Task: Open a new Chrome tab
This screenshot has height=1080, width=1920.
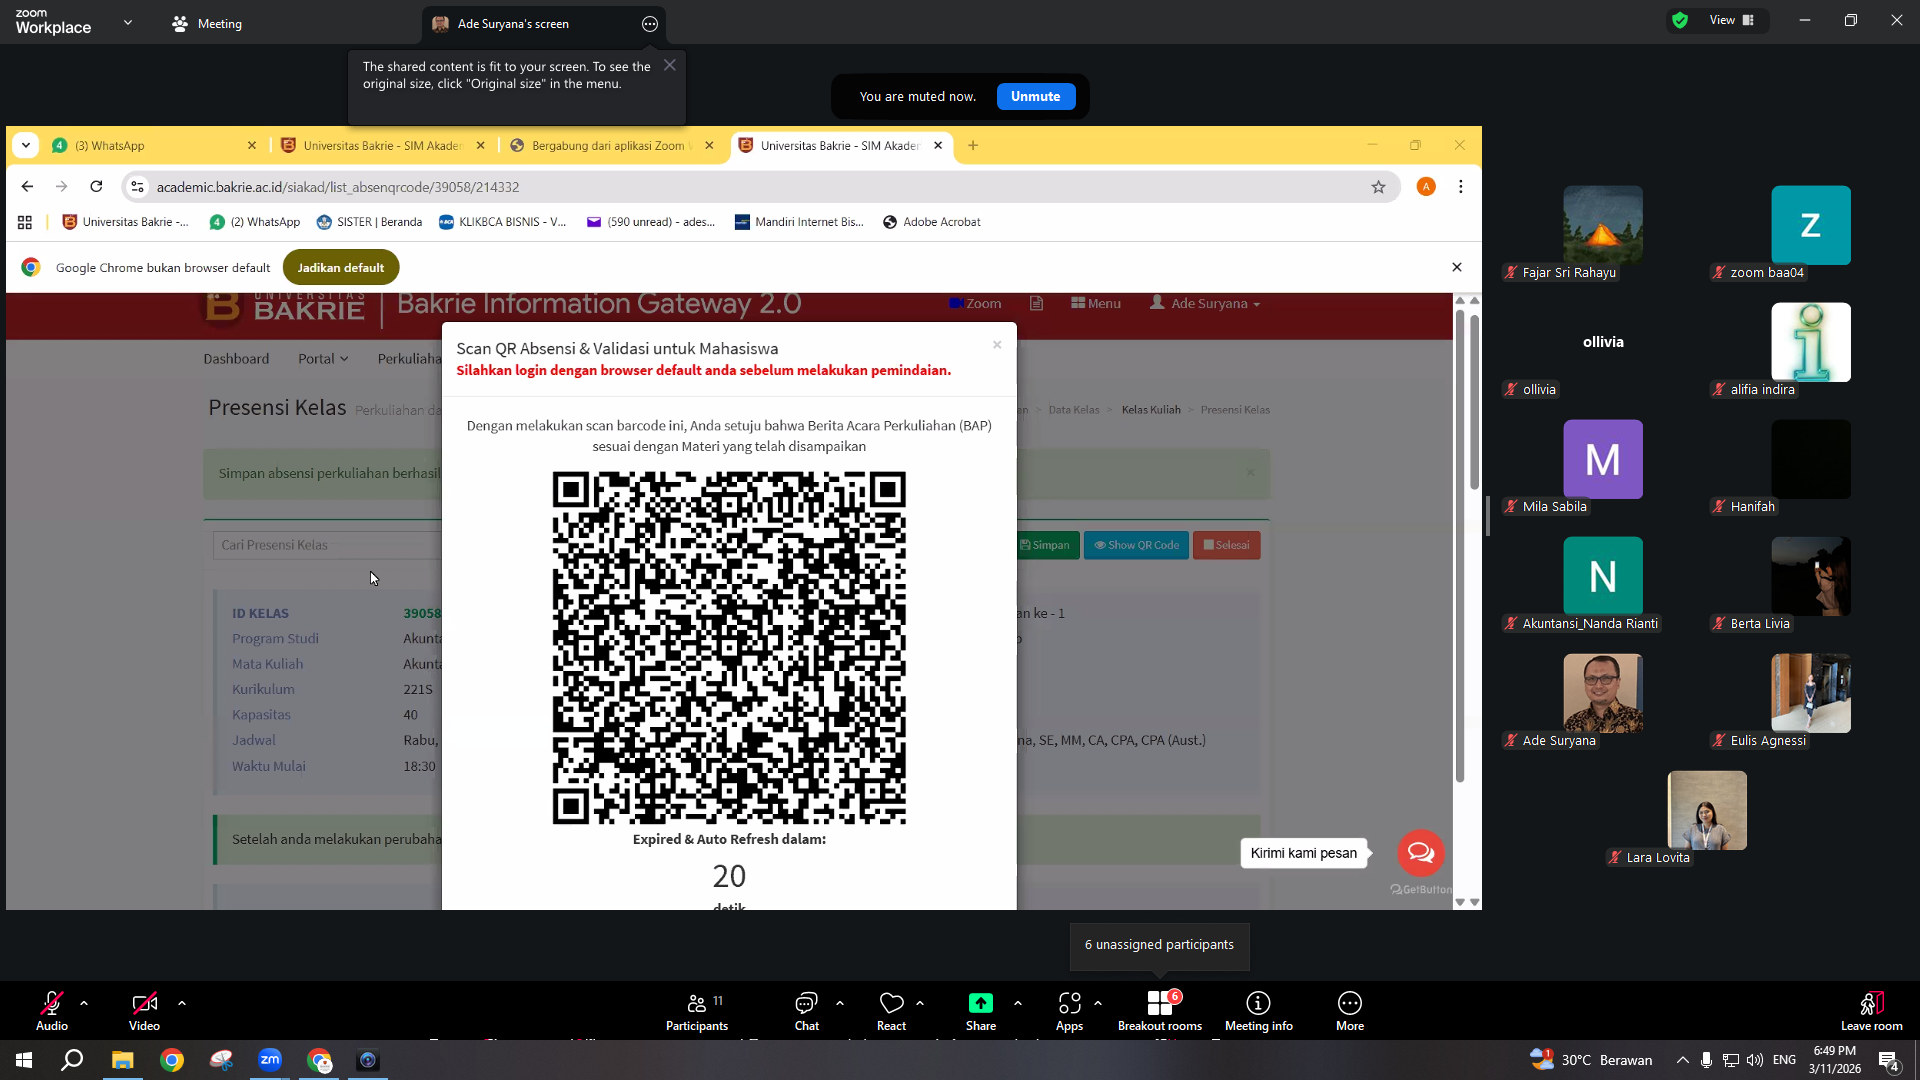Action: coord(973,145)
